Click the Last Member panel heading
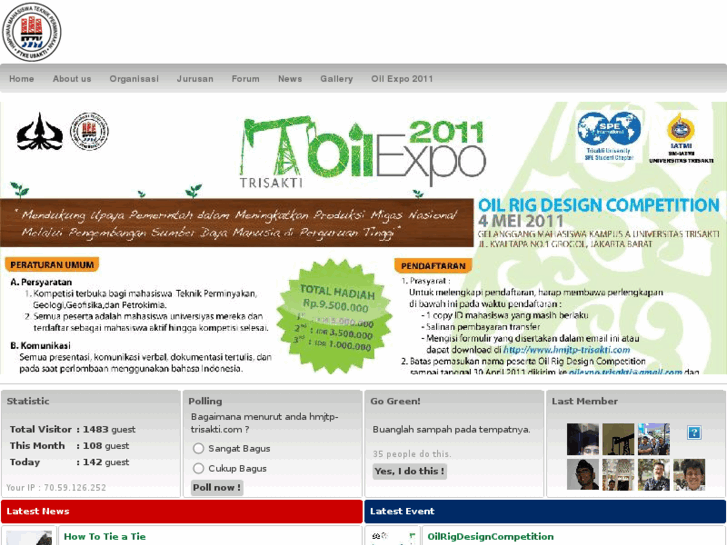Screen dimensions: 727x545 tap(585, 401)
